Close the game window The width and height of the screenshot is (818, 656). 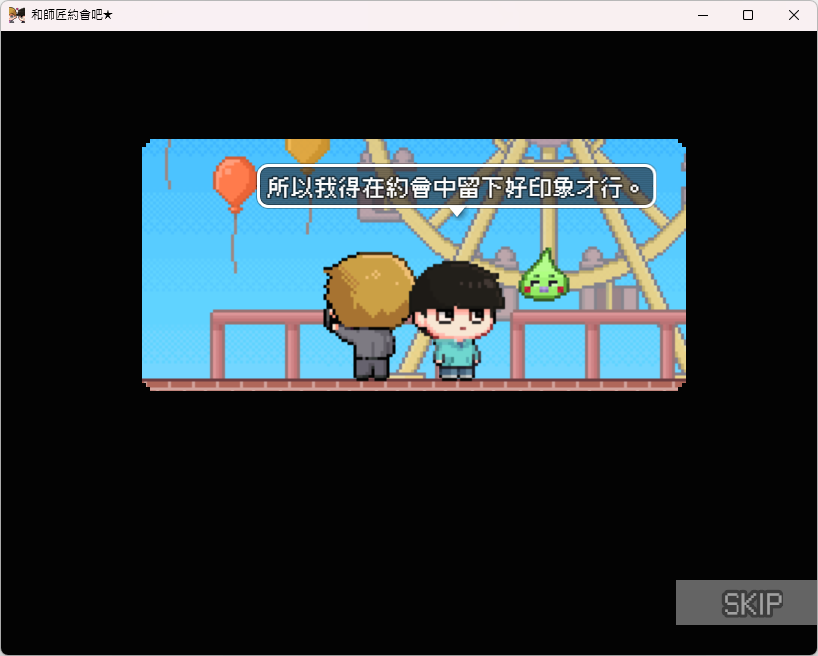793,15
